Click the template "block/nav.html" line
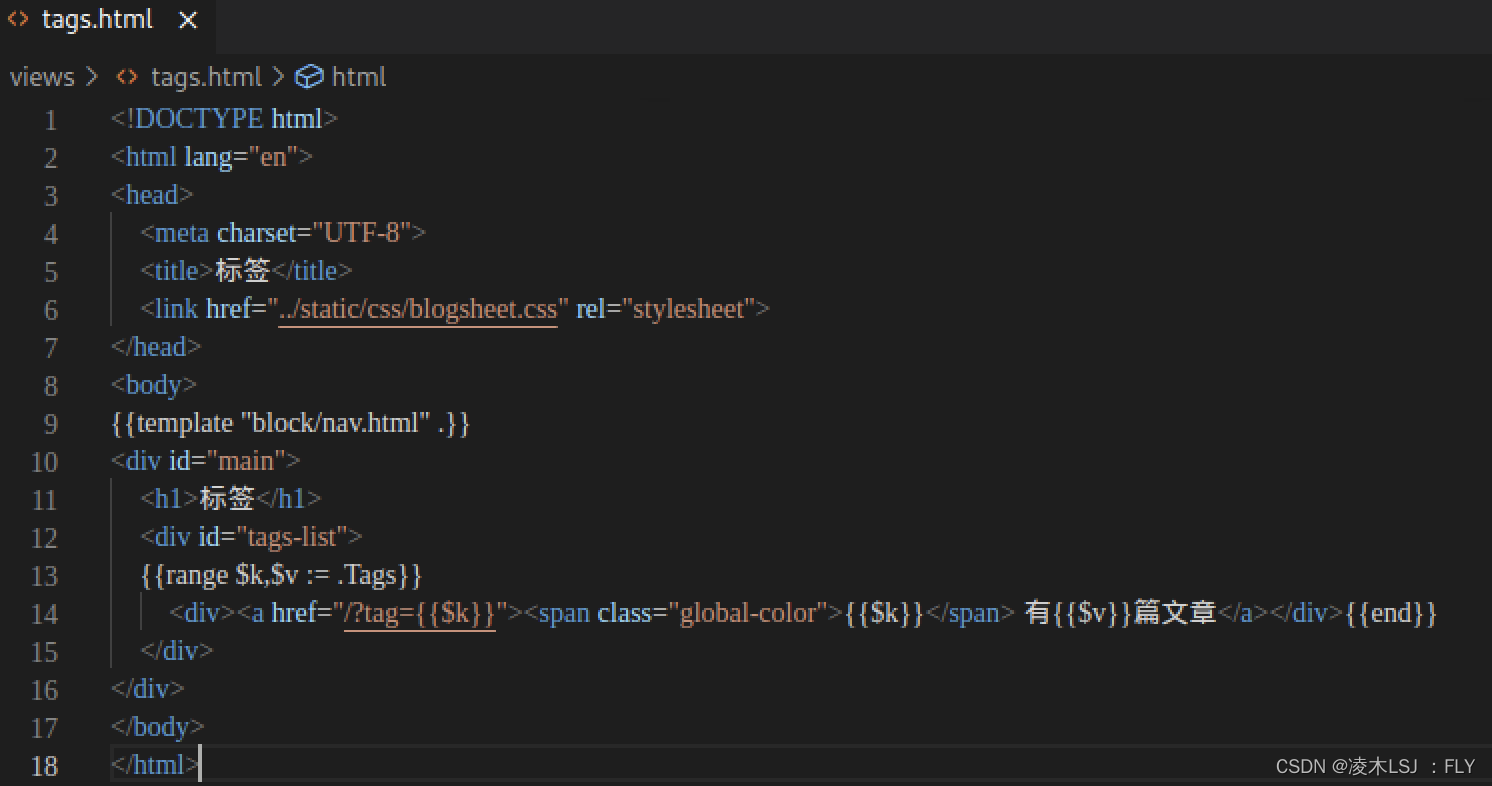The image size is (1492, 786). click(x=290, y=423)
